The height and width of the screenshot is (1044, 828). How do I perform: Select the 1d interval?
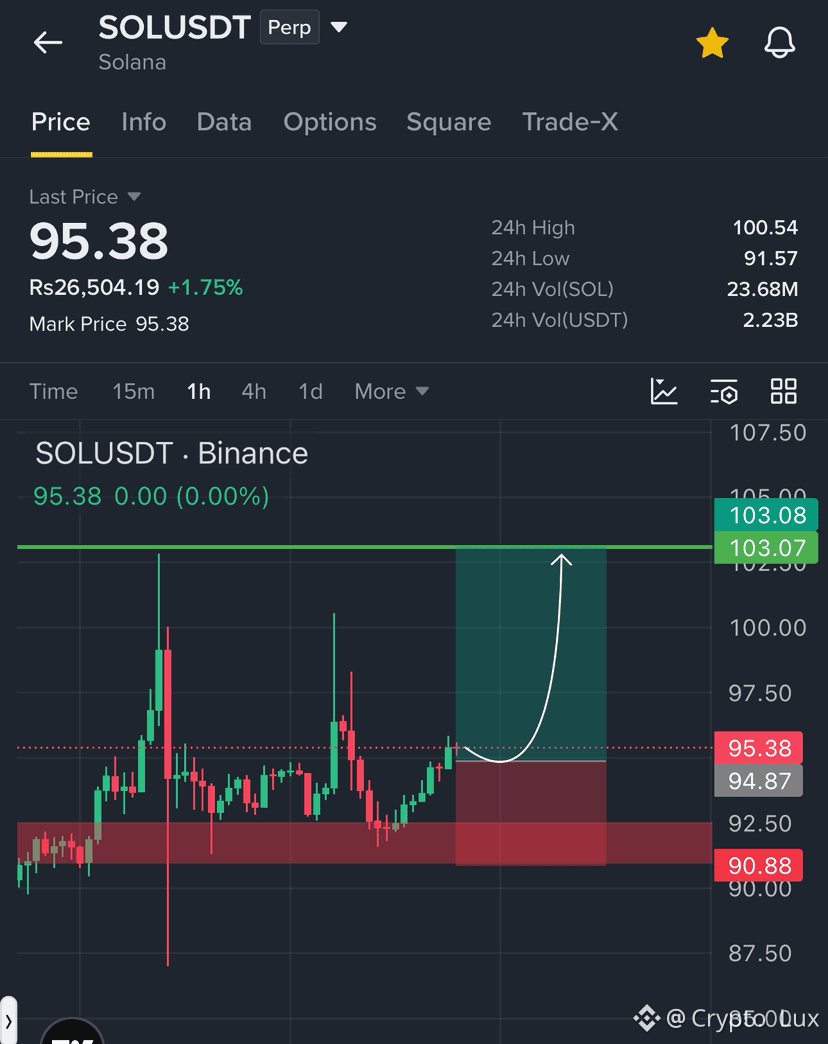point(310,392)
